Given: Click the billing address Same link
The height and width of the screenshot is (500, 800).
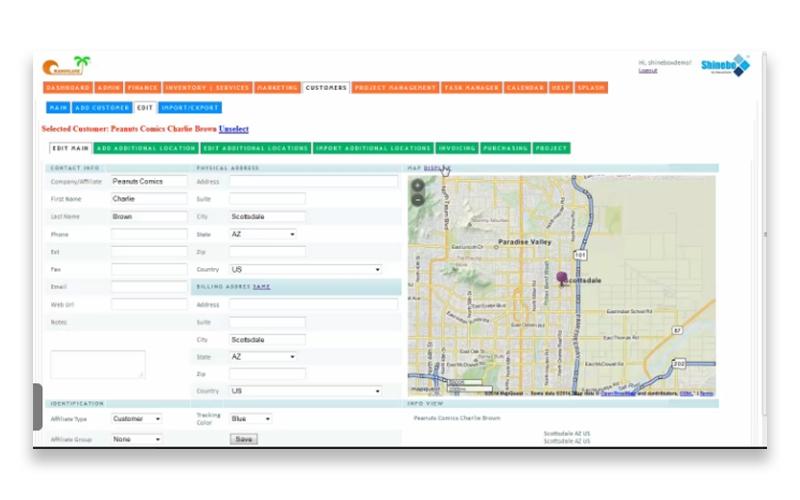Looking at the screenshot, I should [262, 287].
